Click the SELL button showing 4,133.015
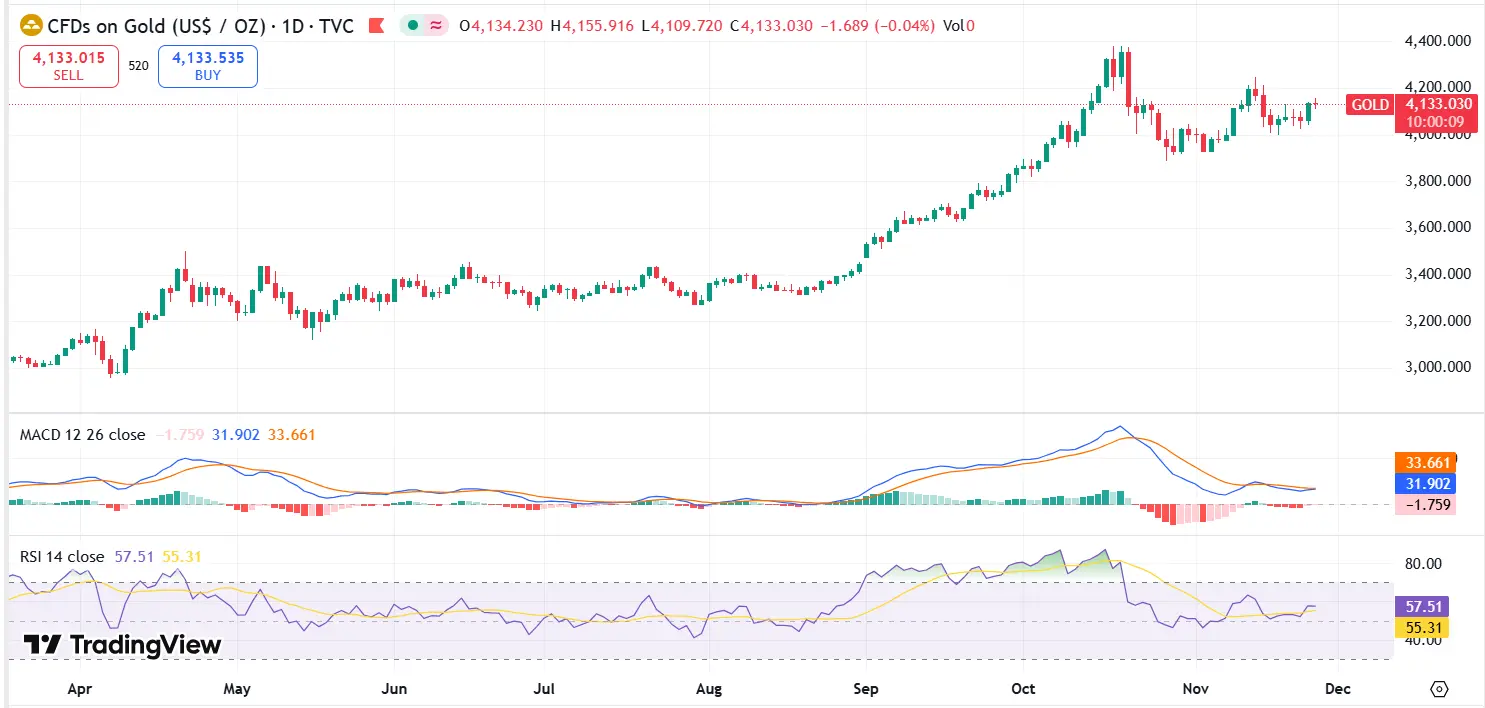The width and height of the screenshot is (1485, 708). pyautogui.click(x=68, y=66)
